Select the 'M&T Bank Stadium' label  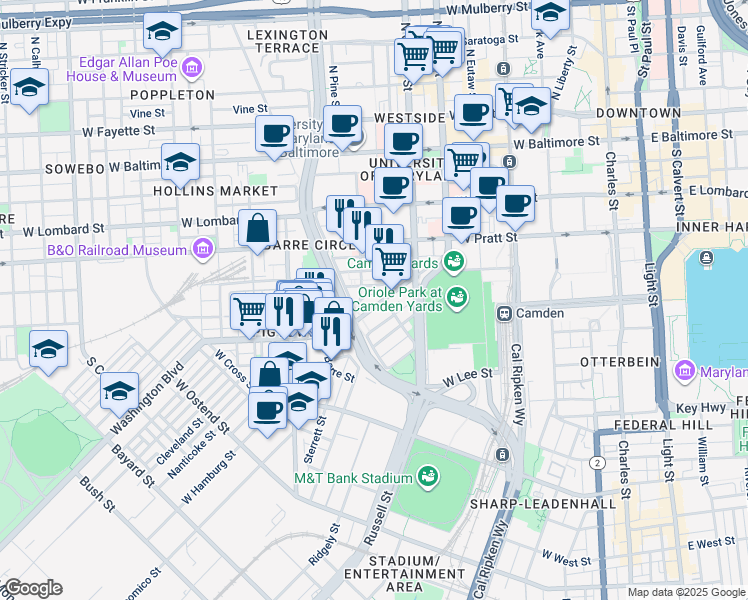tap(353, 478)
